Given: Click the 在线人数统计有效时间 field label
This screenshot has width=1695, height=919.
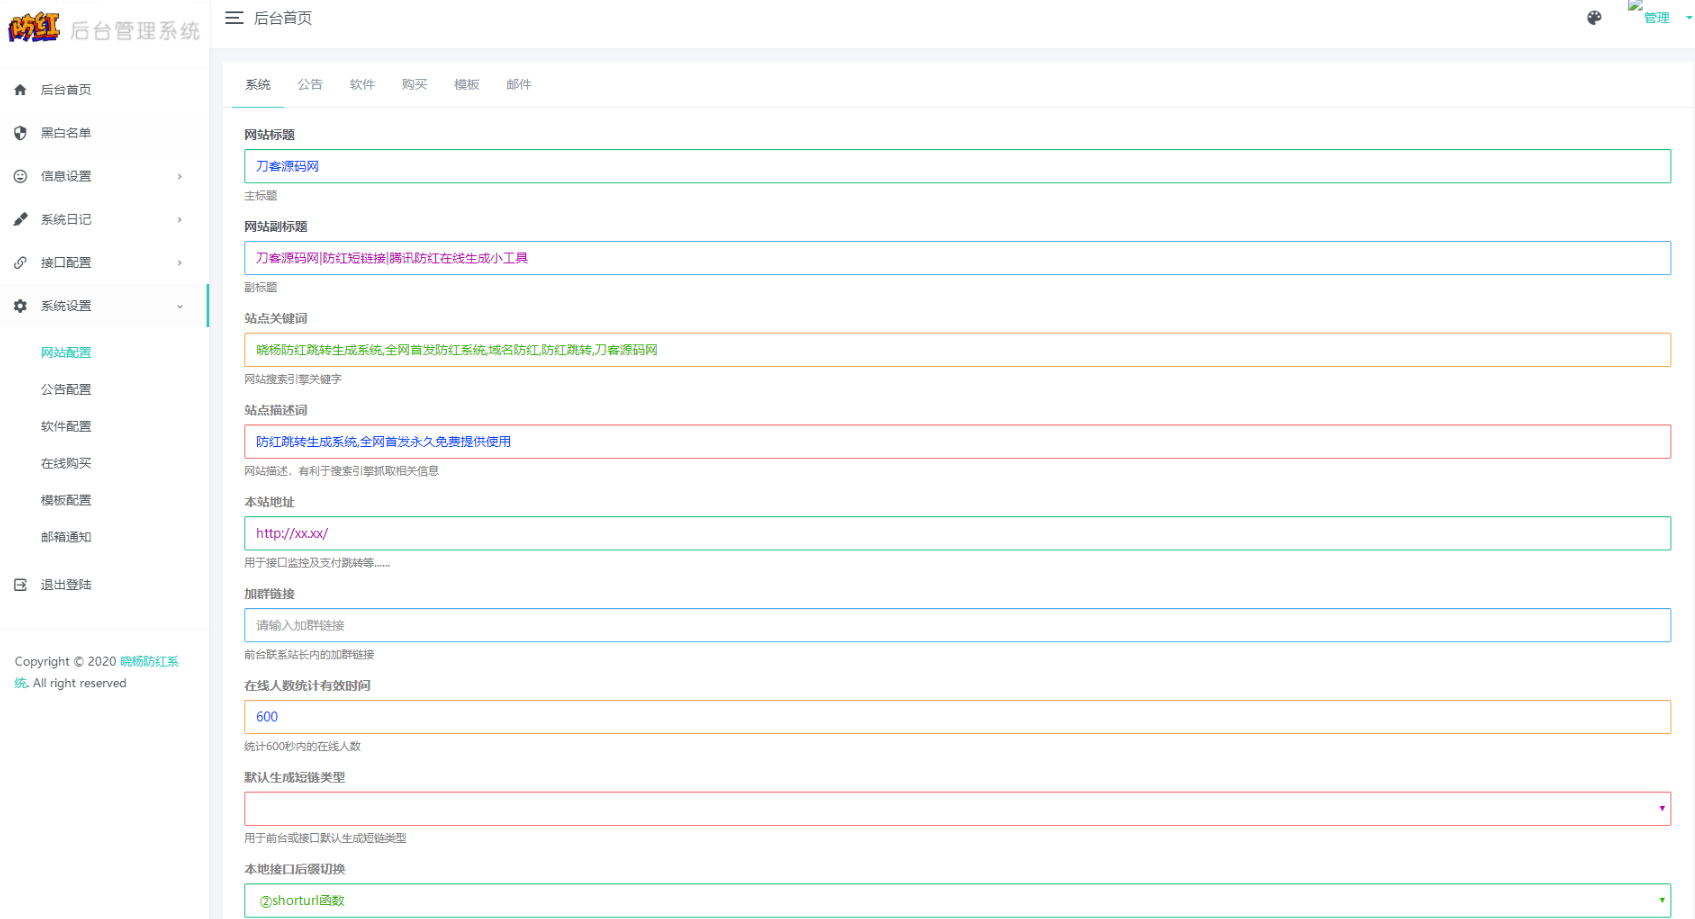Looking at the screenshot, I should (307, 686).
